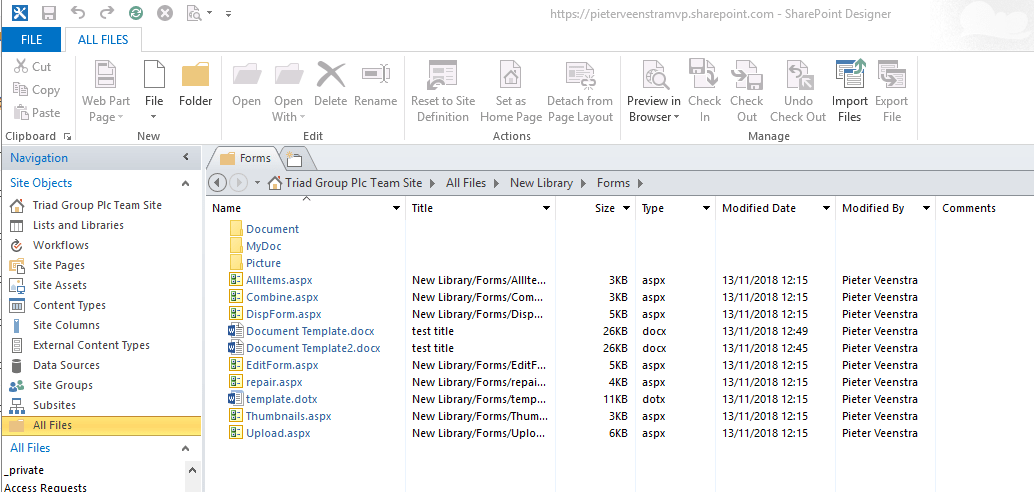This screenshot has width=1034, height=492.
Task: Click the Delete button in ribbon
Action: 330,84
